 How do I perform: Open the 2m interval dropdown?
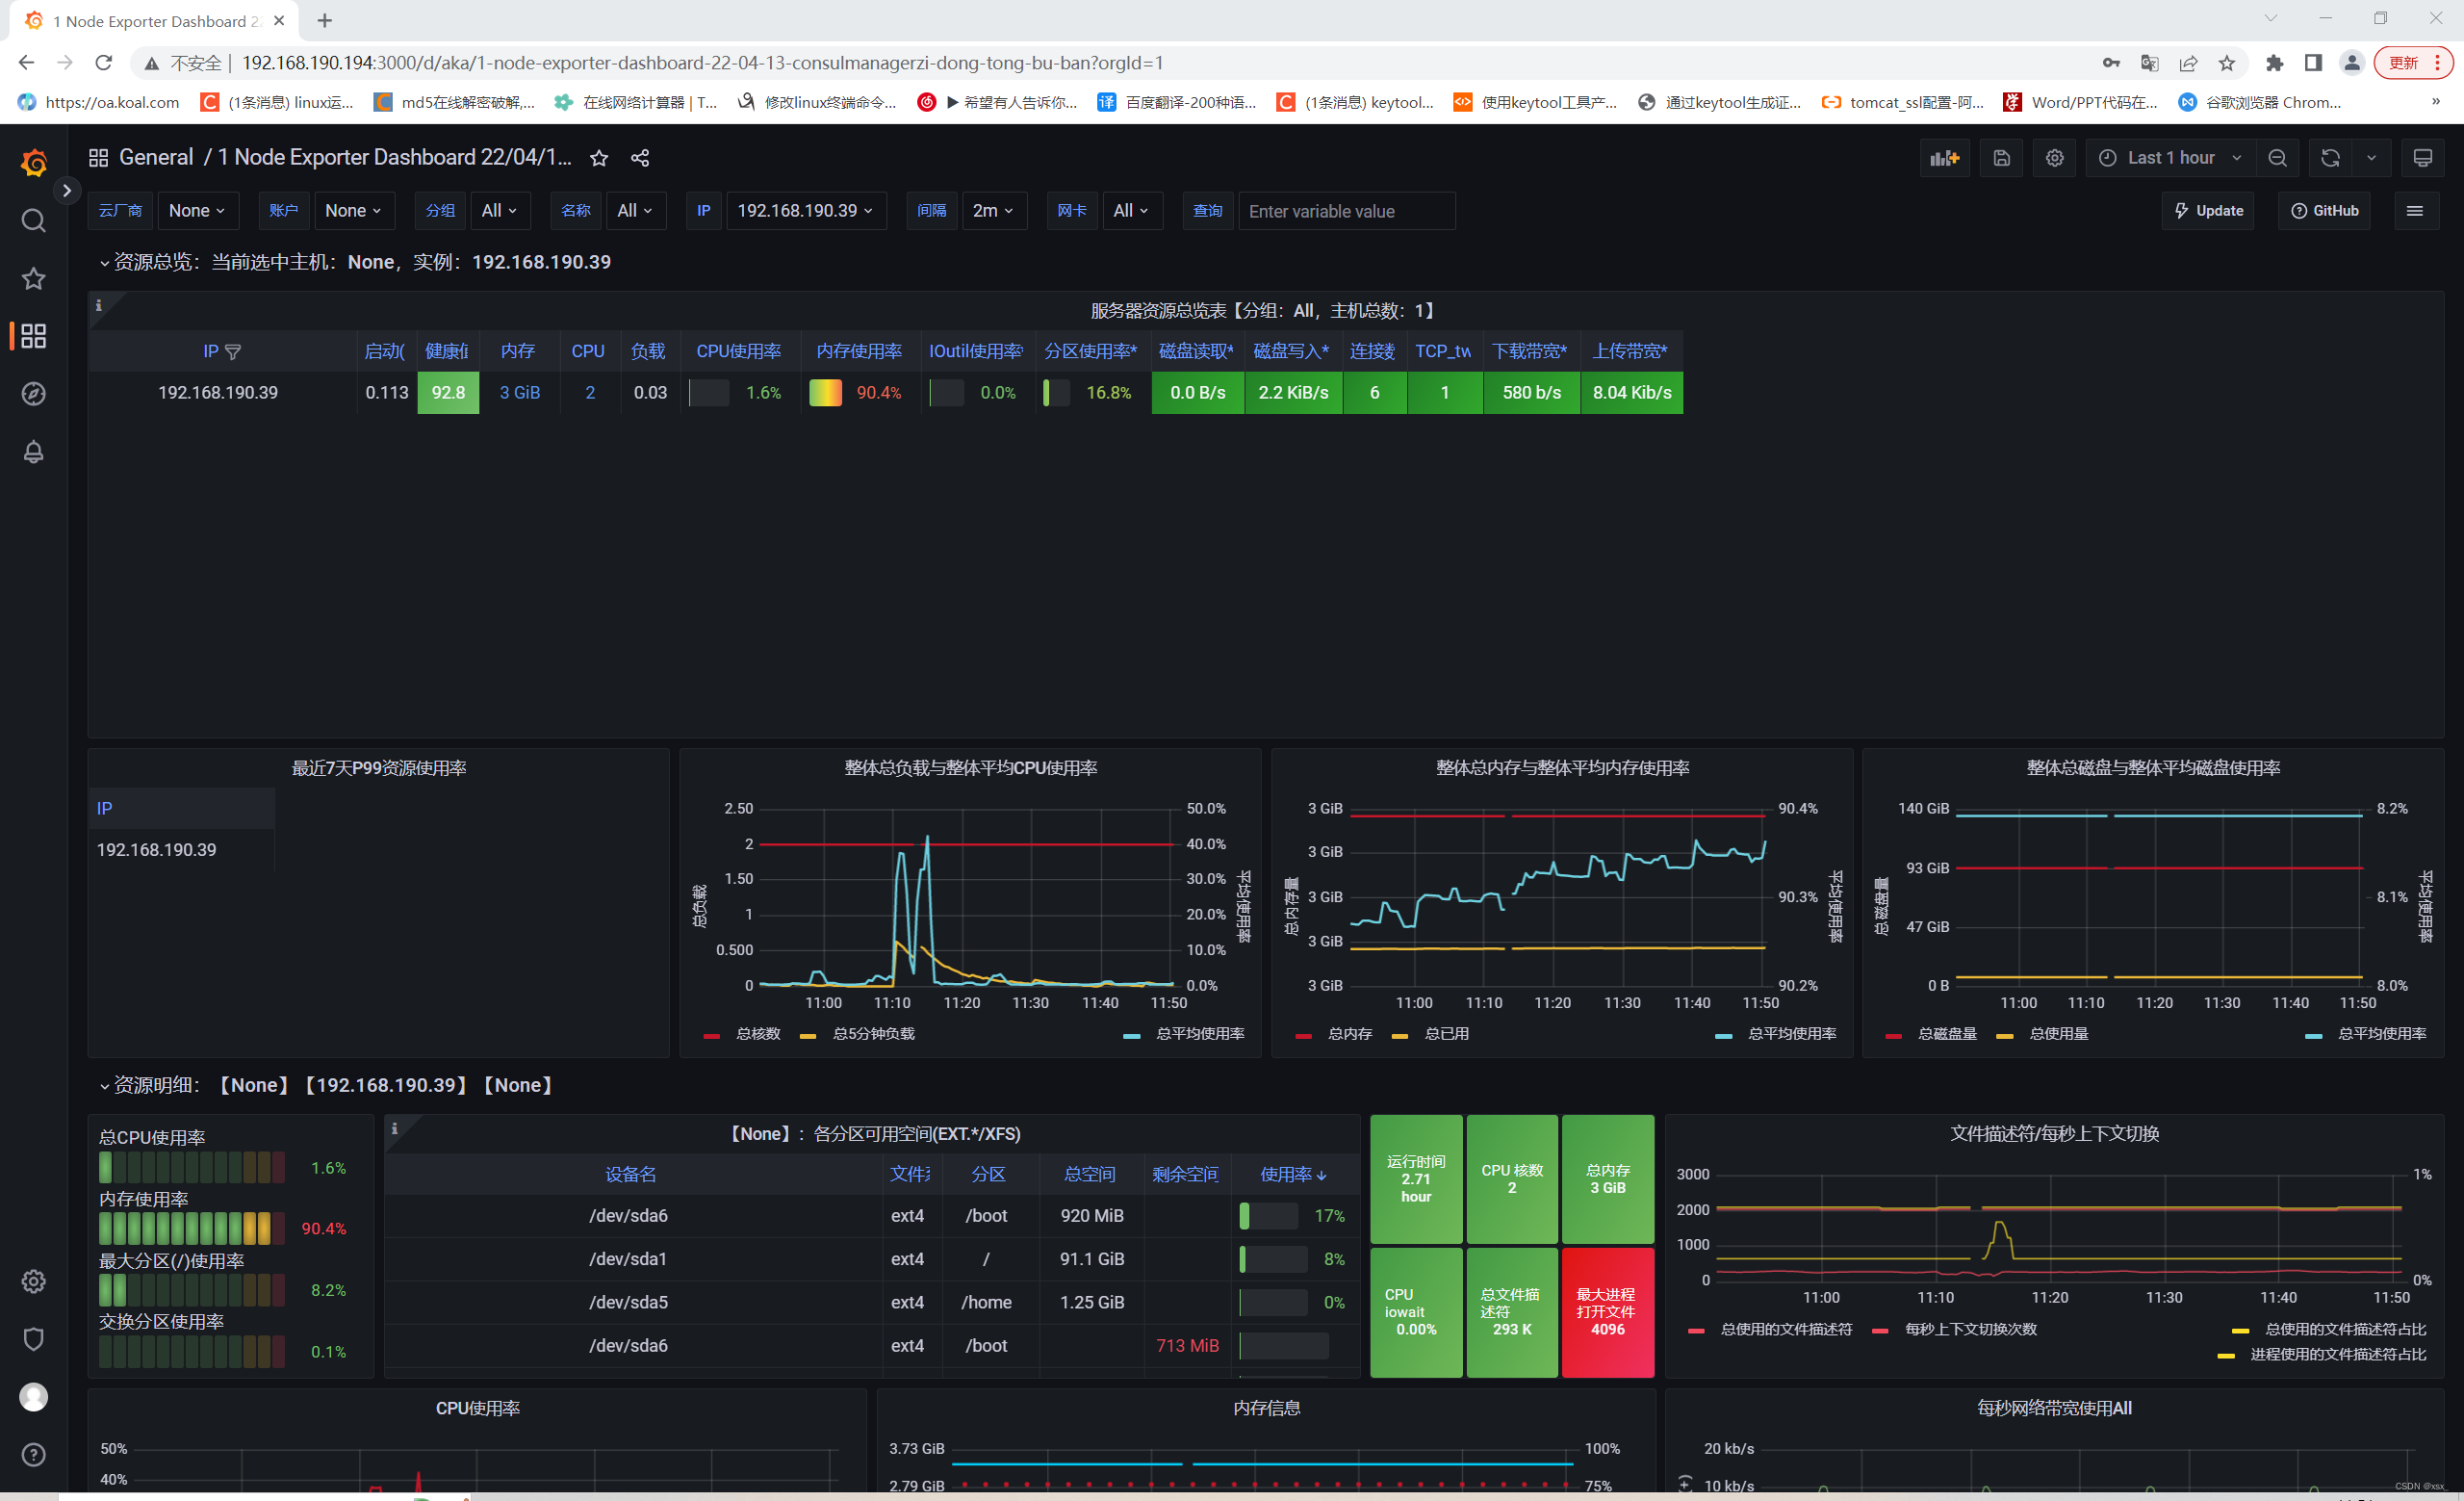pyautogui.click(x=993, y=210)
